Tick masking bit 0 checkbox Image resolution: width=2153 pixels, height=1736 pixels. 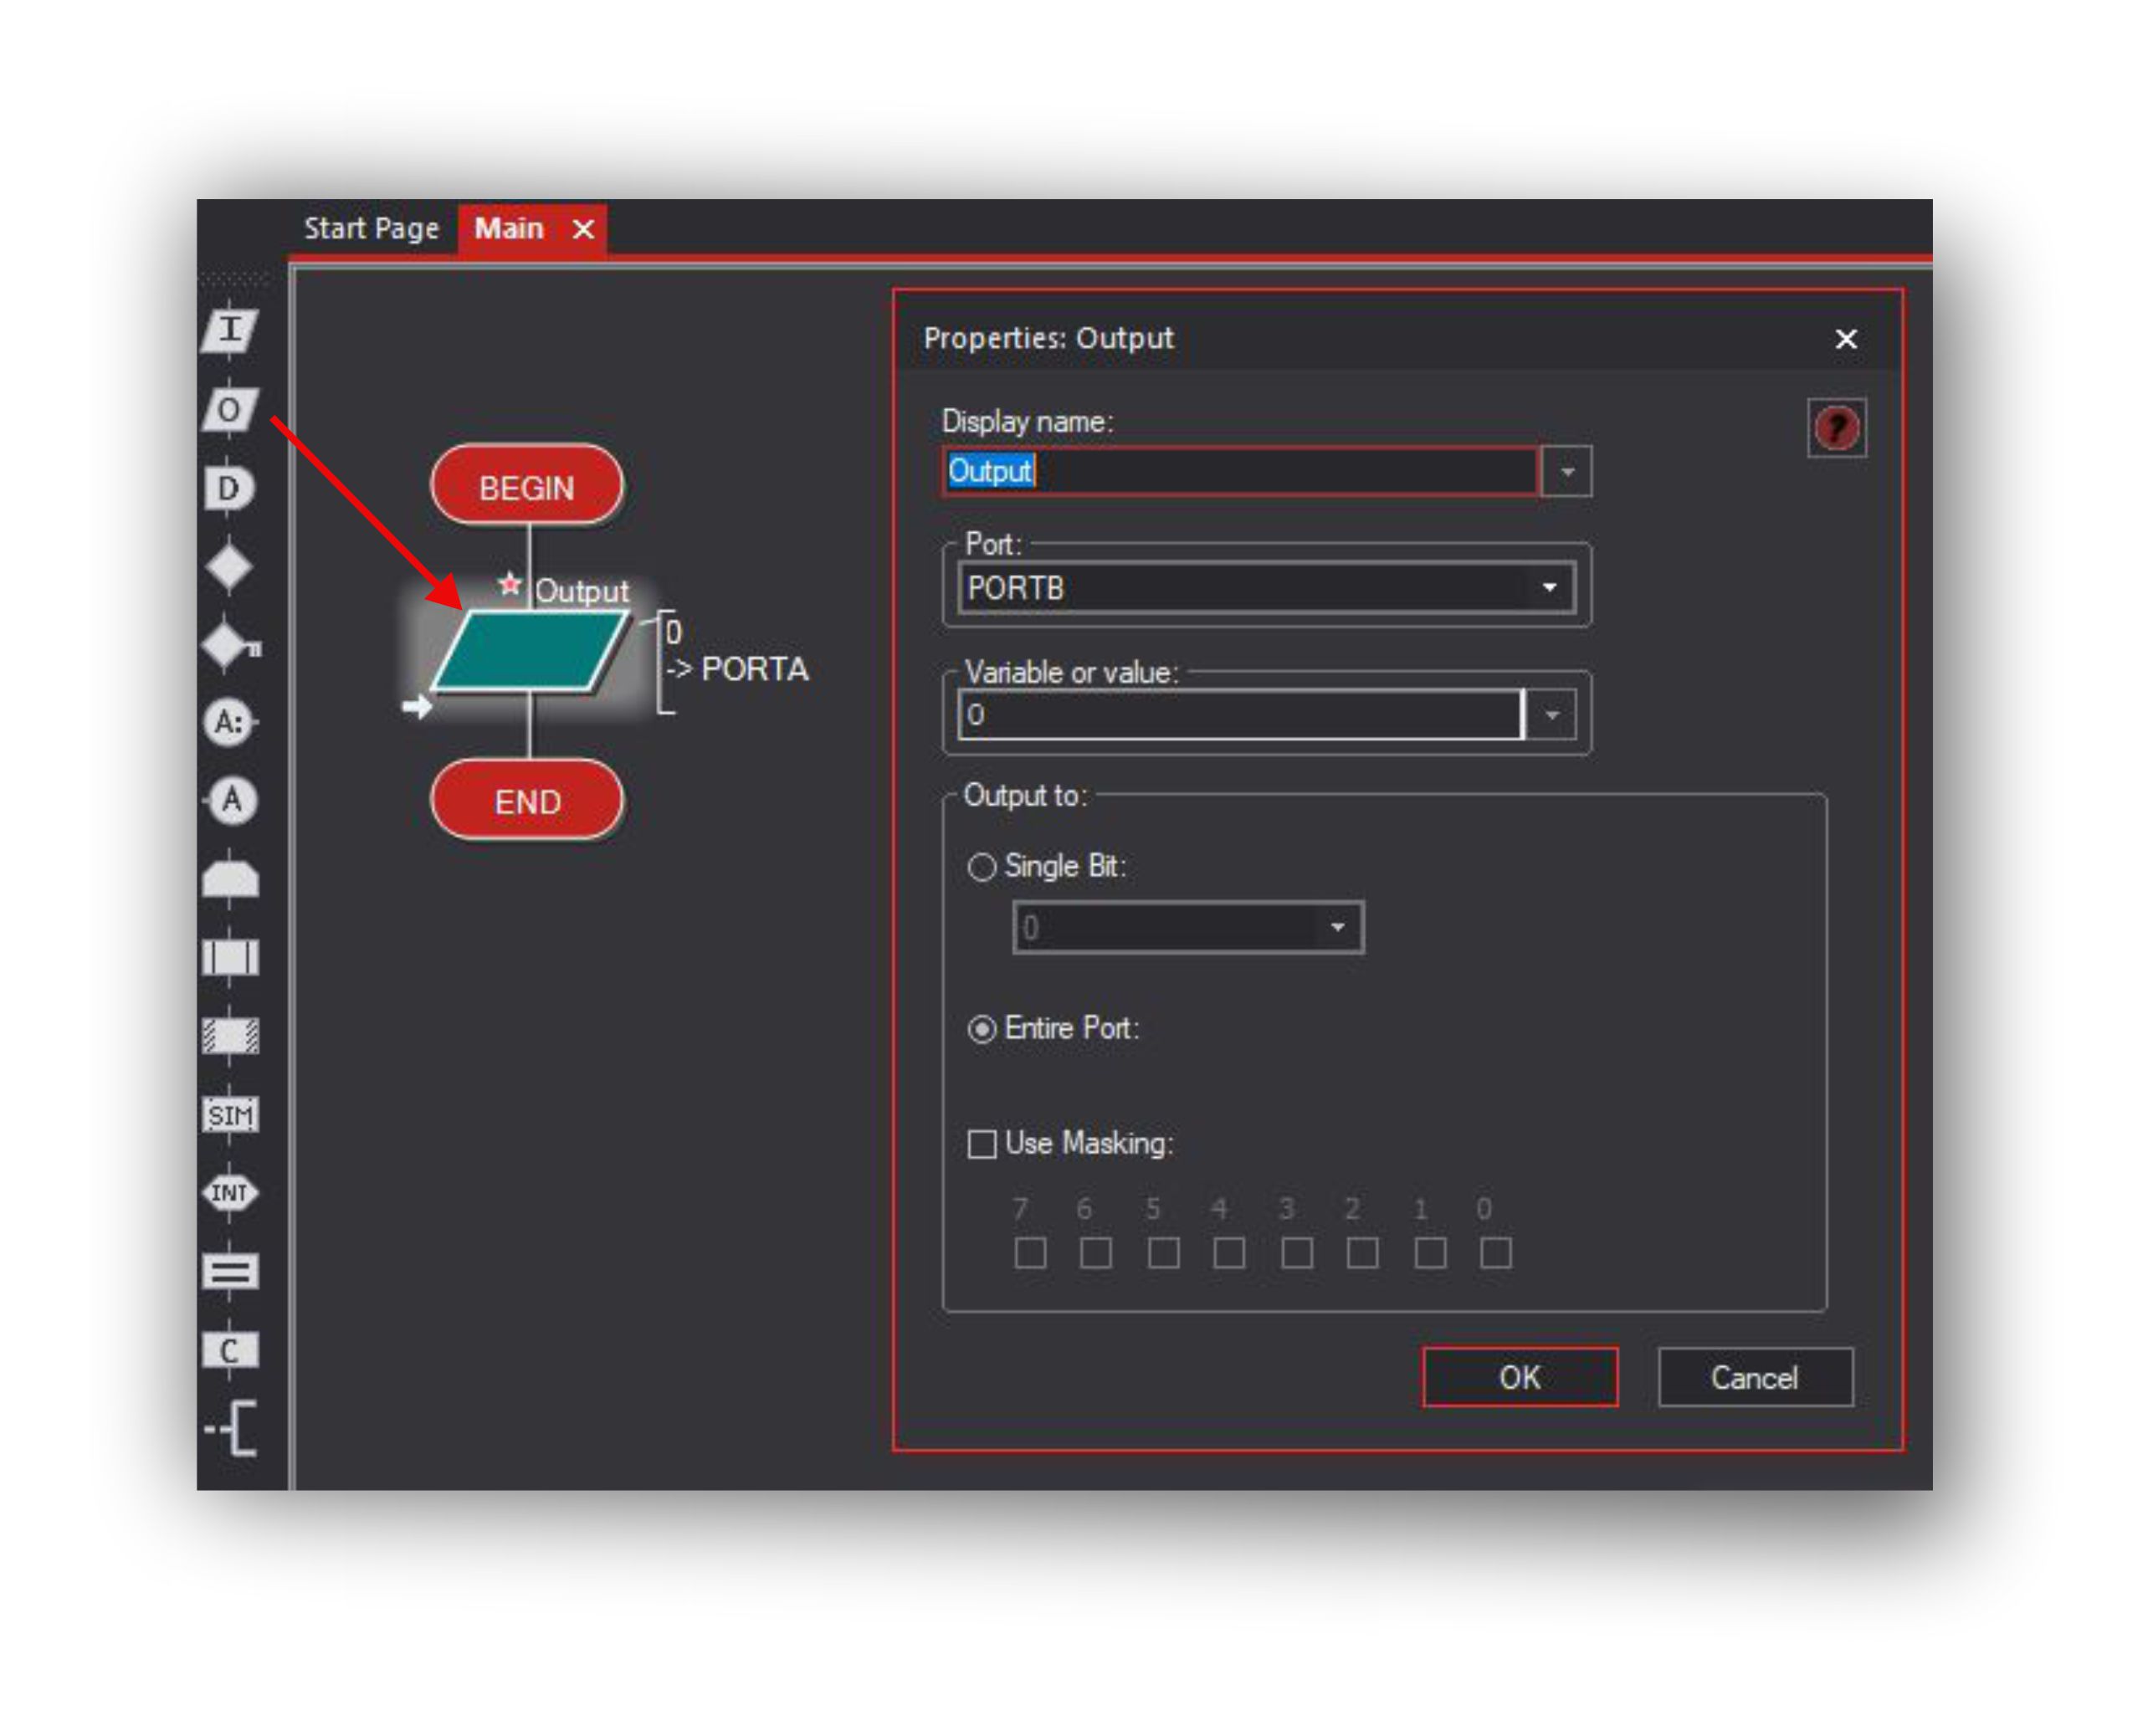pos(1497,1253)
